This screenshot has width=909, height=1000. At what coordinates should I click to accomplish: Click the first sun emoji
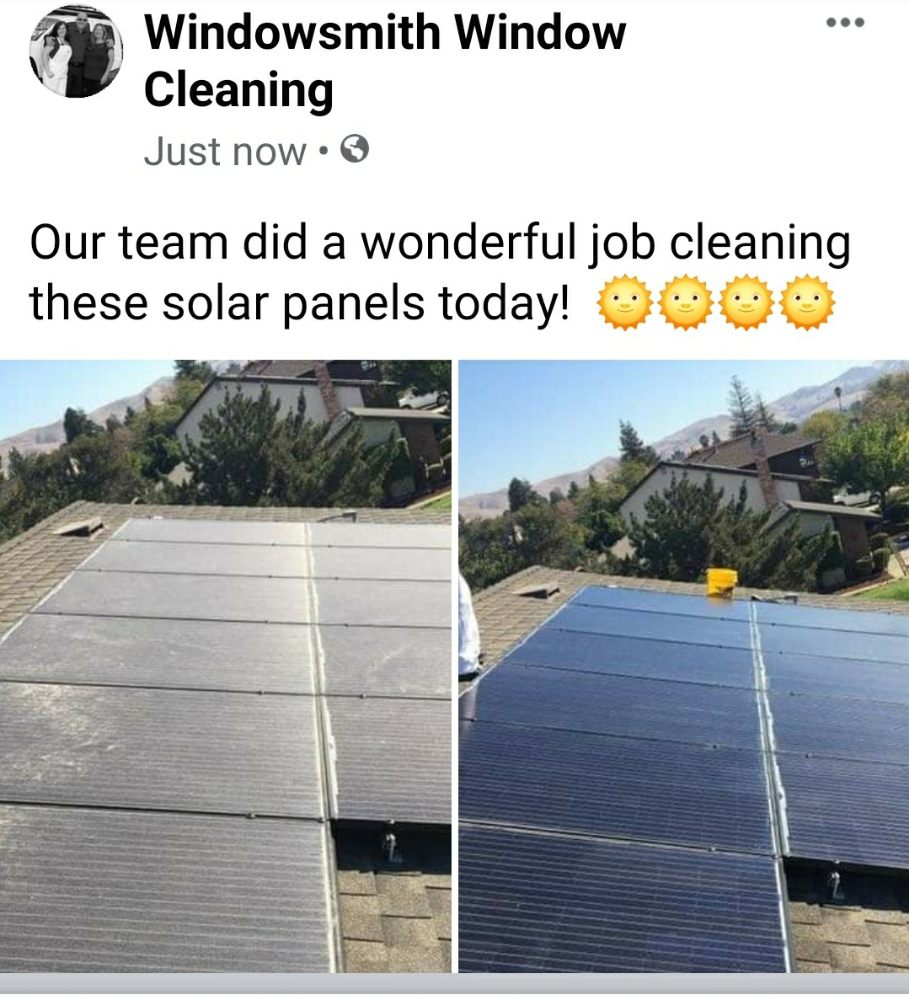click(624, 302)
